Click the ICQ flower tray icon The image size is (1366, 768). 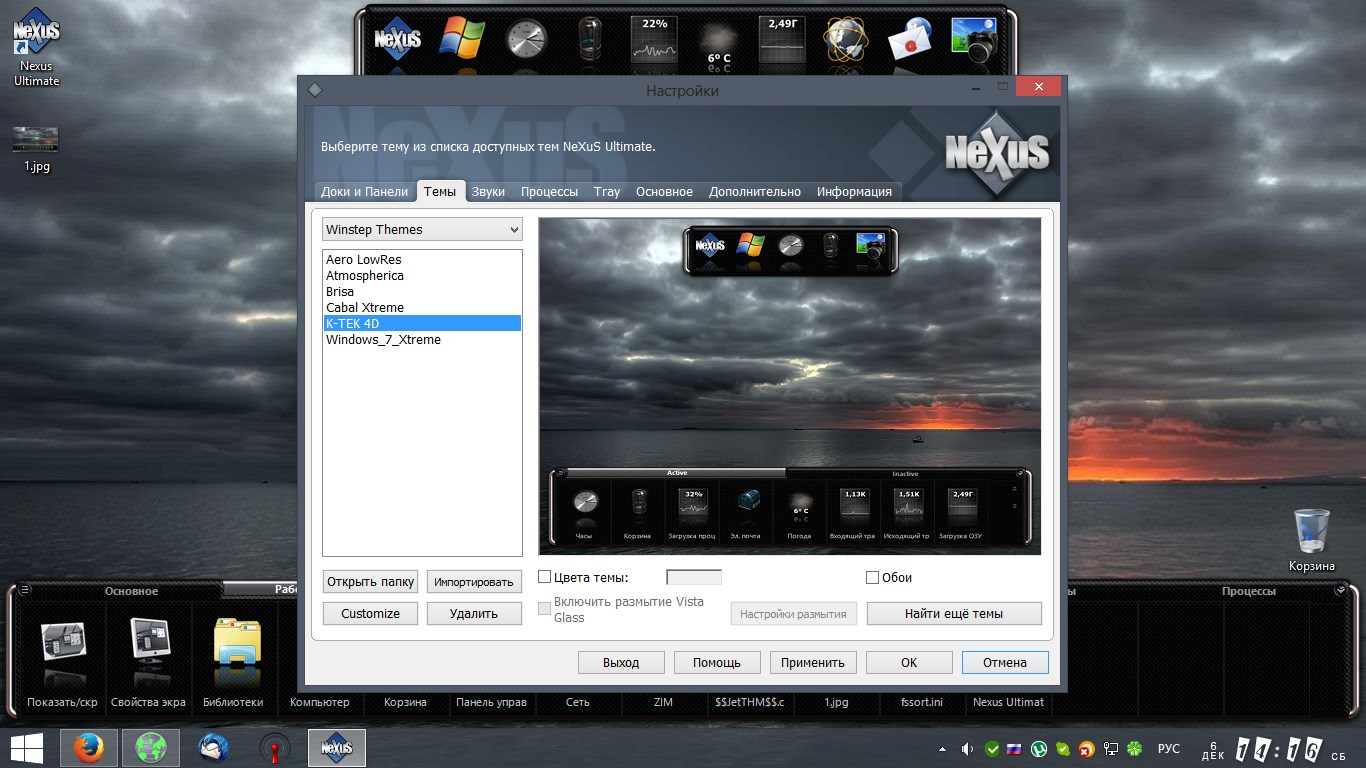click(x=1134, y=748)
